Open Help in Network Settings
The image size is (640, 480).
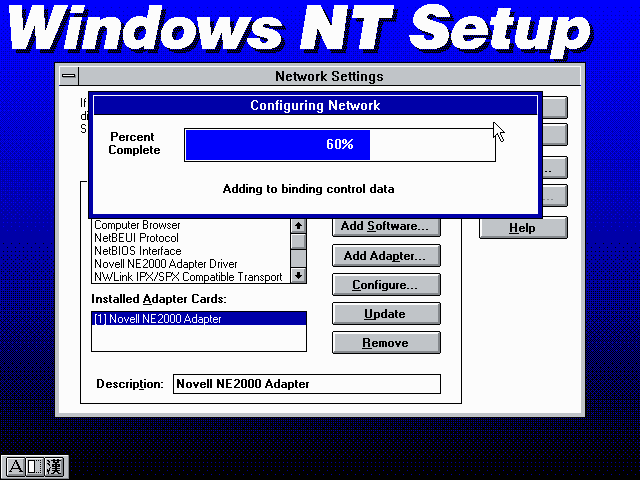pyautogui.click(x=523, y=228)
